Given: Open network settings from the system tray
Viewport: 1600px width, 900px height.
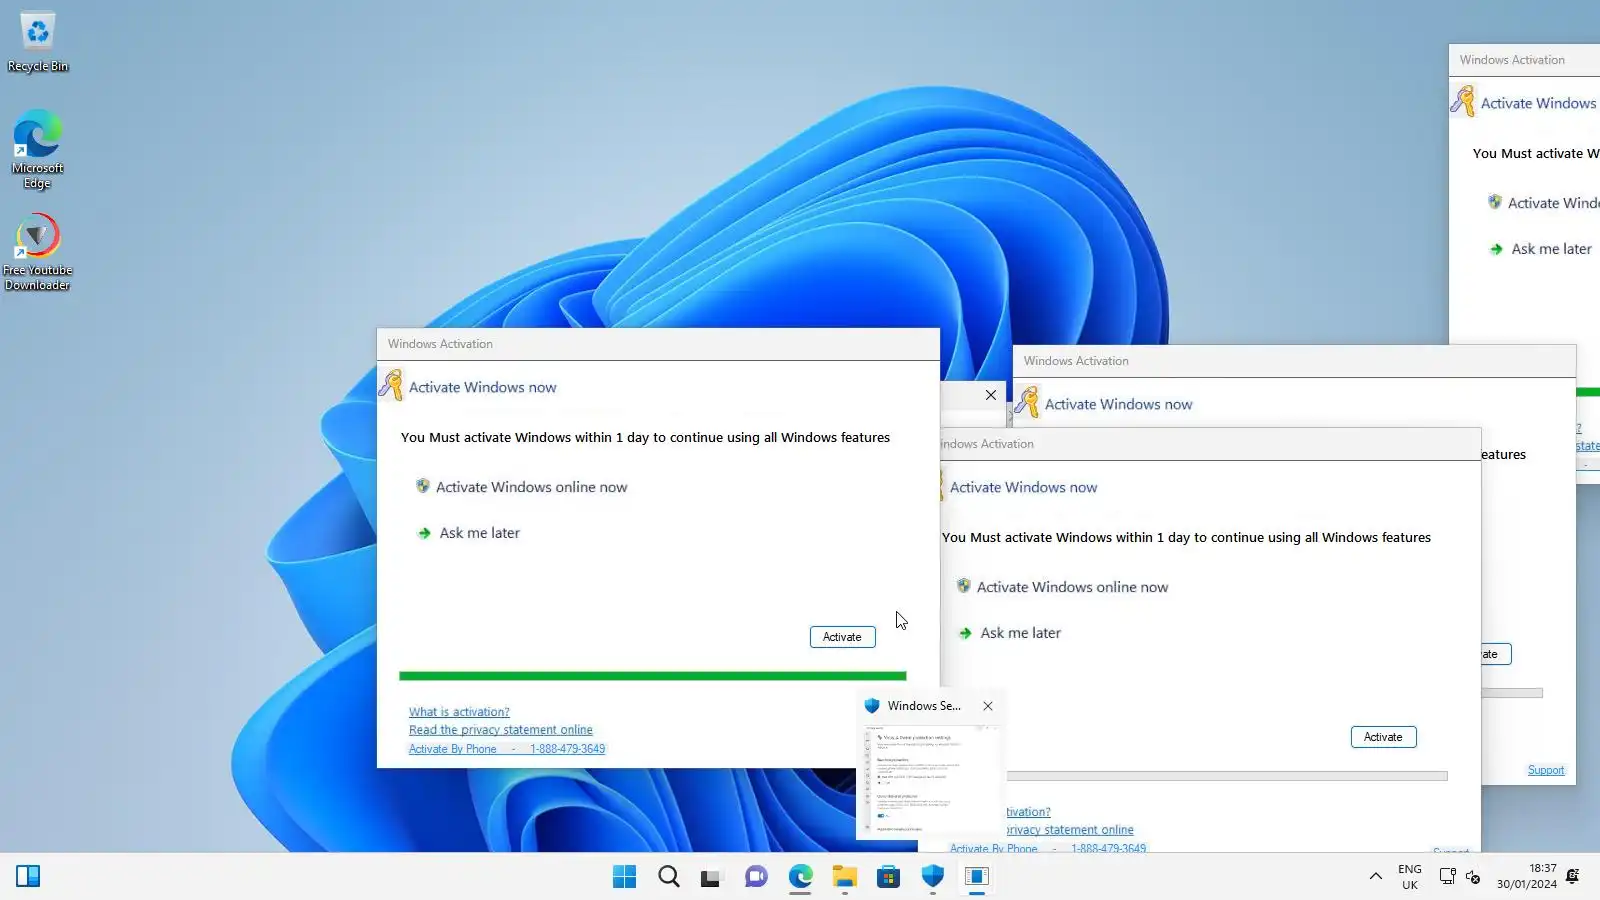Looking at the screenshot, I should pyautogui.click(x=1447, y=877).
